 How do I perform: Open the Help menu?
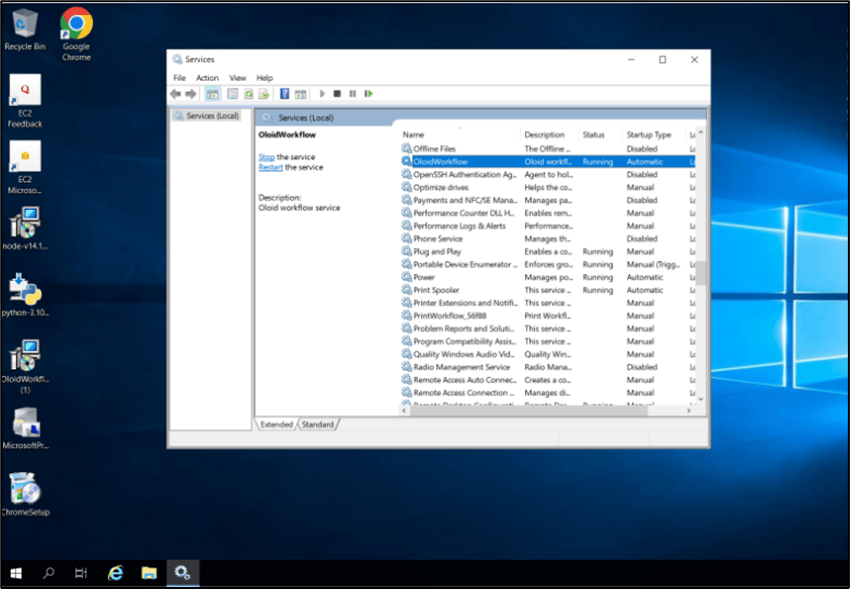(x=265, y=78)
